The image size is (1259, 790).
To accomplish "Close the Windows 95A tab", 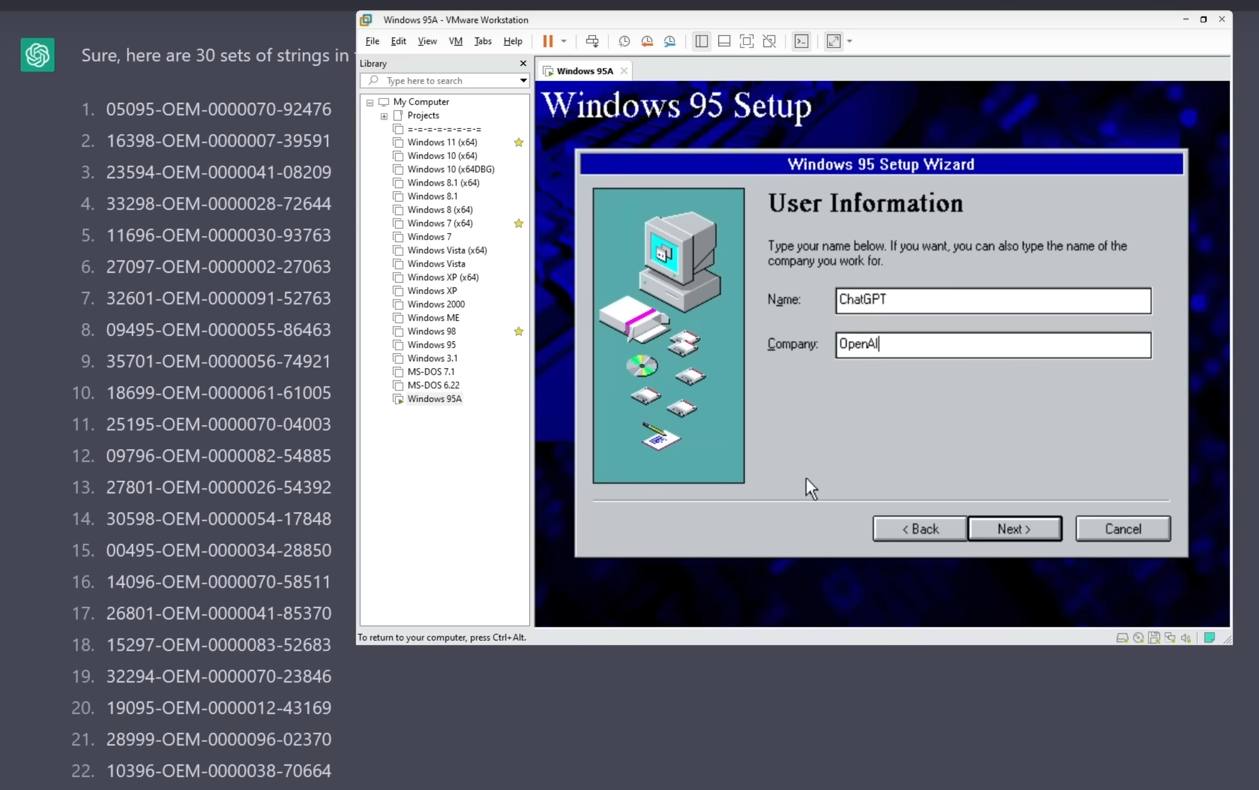I will pyautogui.click(x=624, y=71).
